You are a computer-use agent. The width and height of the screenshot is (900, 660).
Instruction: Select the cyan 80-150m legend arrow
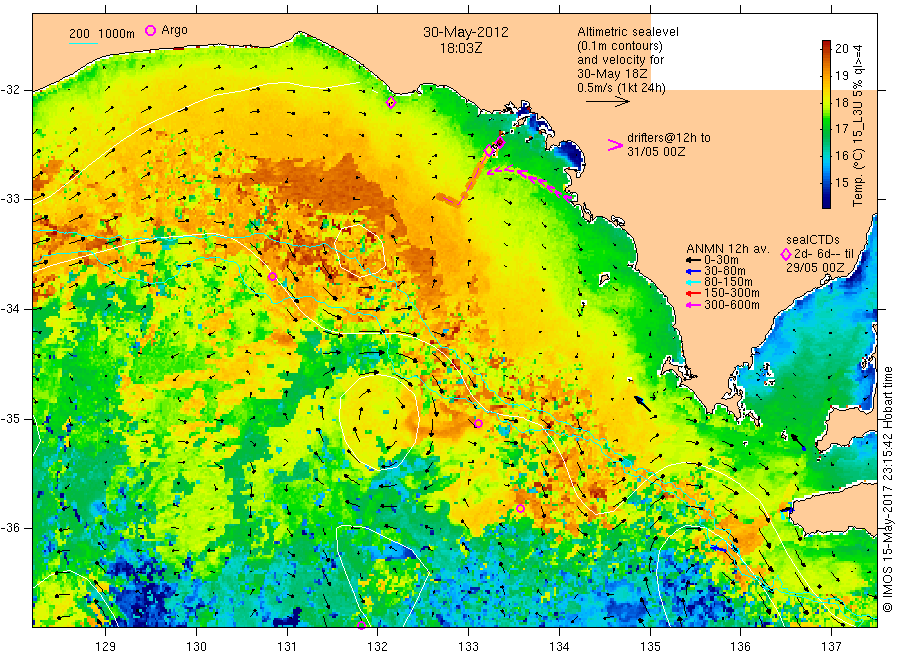693,282
